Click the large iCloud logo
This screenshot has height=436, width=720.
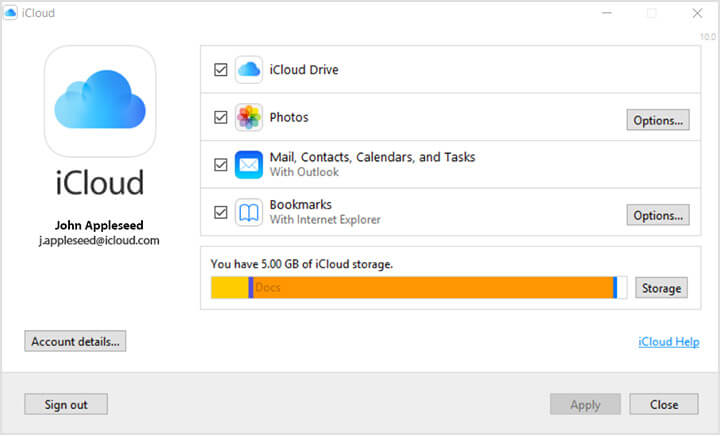click(x=100, y=101)
